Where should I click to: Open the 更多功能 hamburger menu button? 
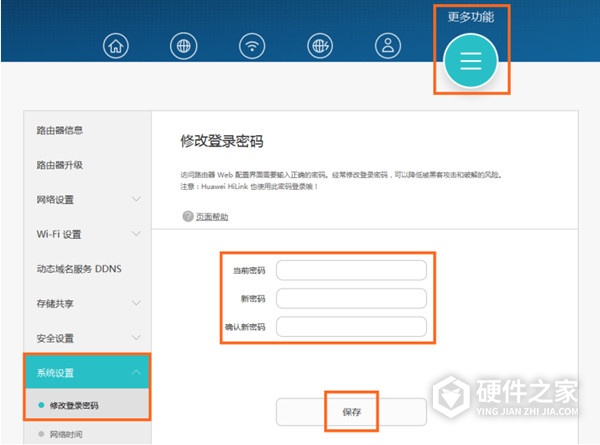[x=471, y=61]
